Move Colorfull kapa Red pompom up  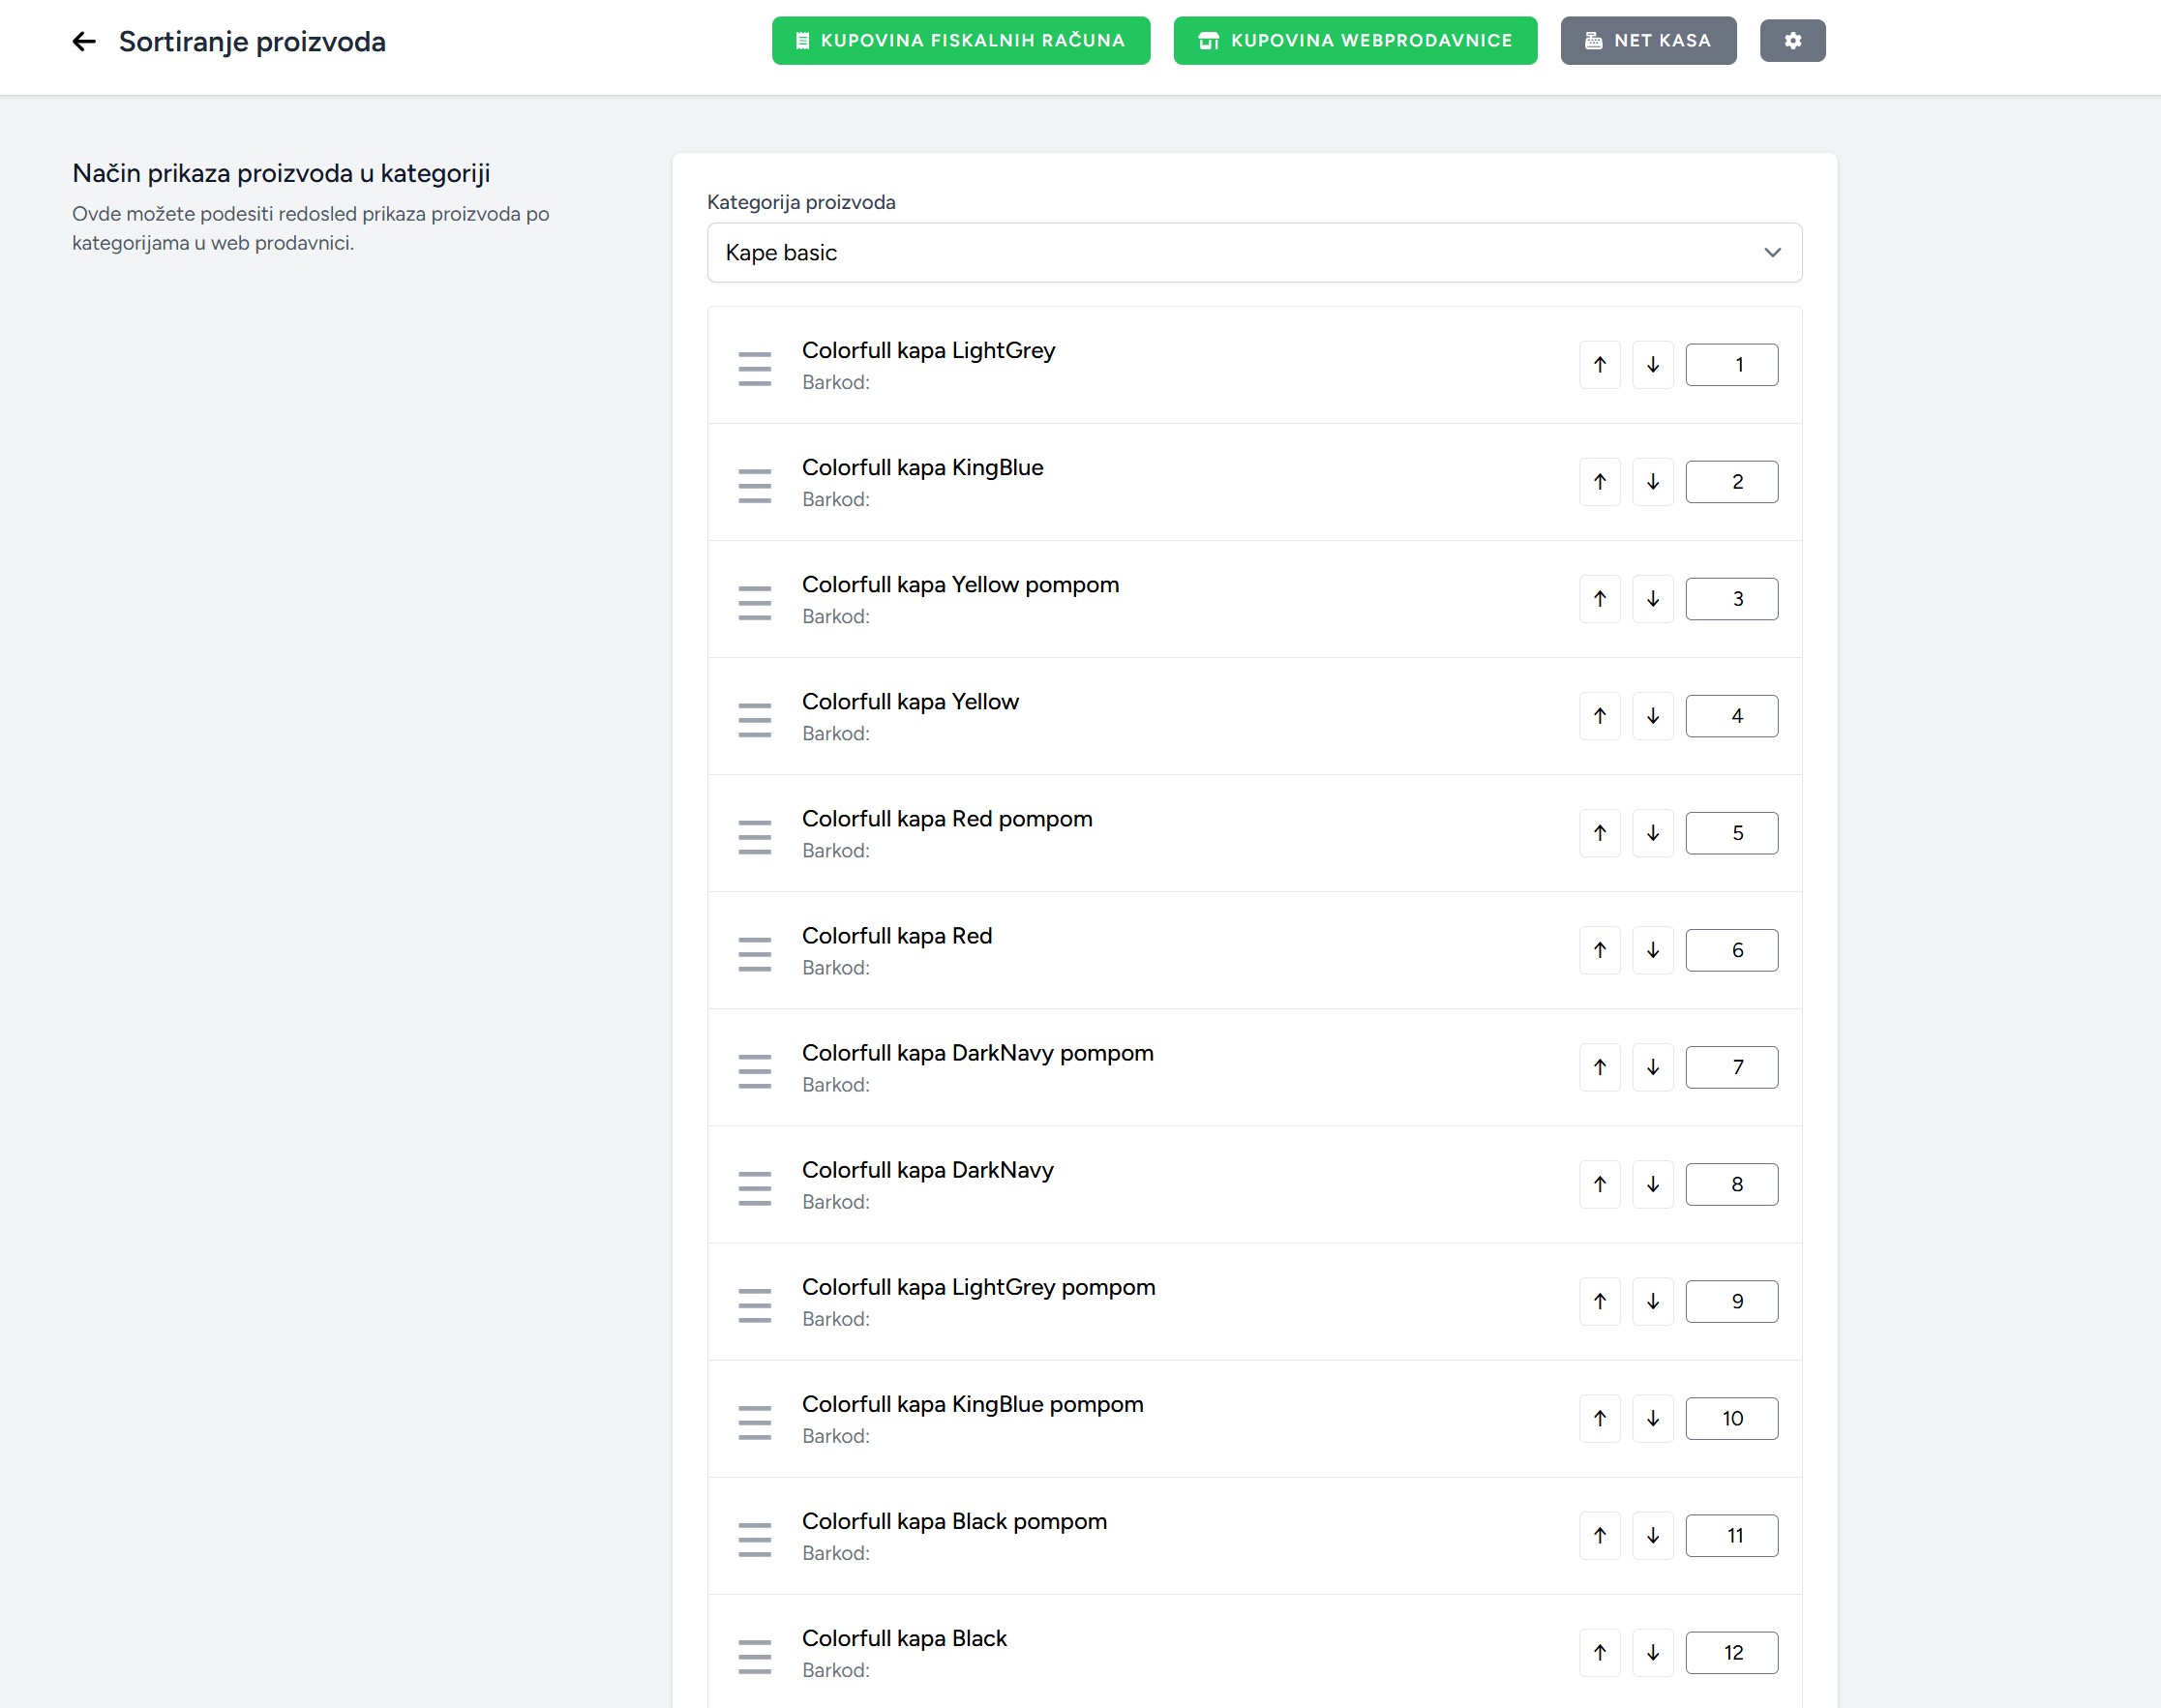click(x=1600, y=833)
